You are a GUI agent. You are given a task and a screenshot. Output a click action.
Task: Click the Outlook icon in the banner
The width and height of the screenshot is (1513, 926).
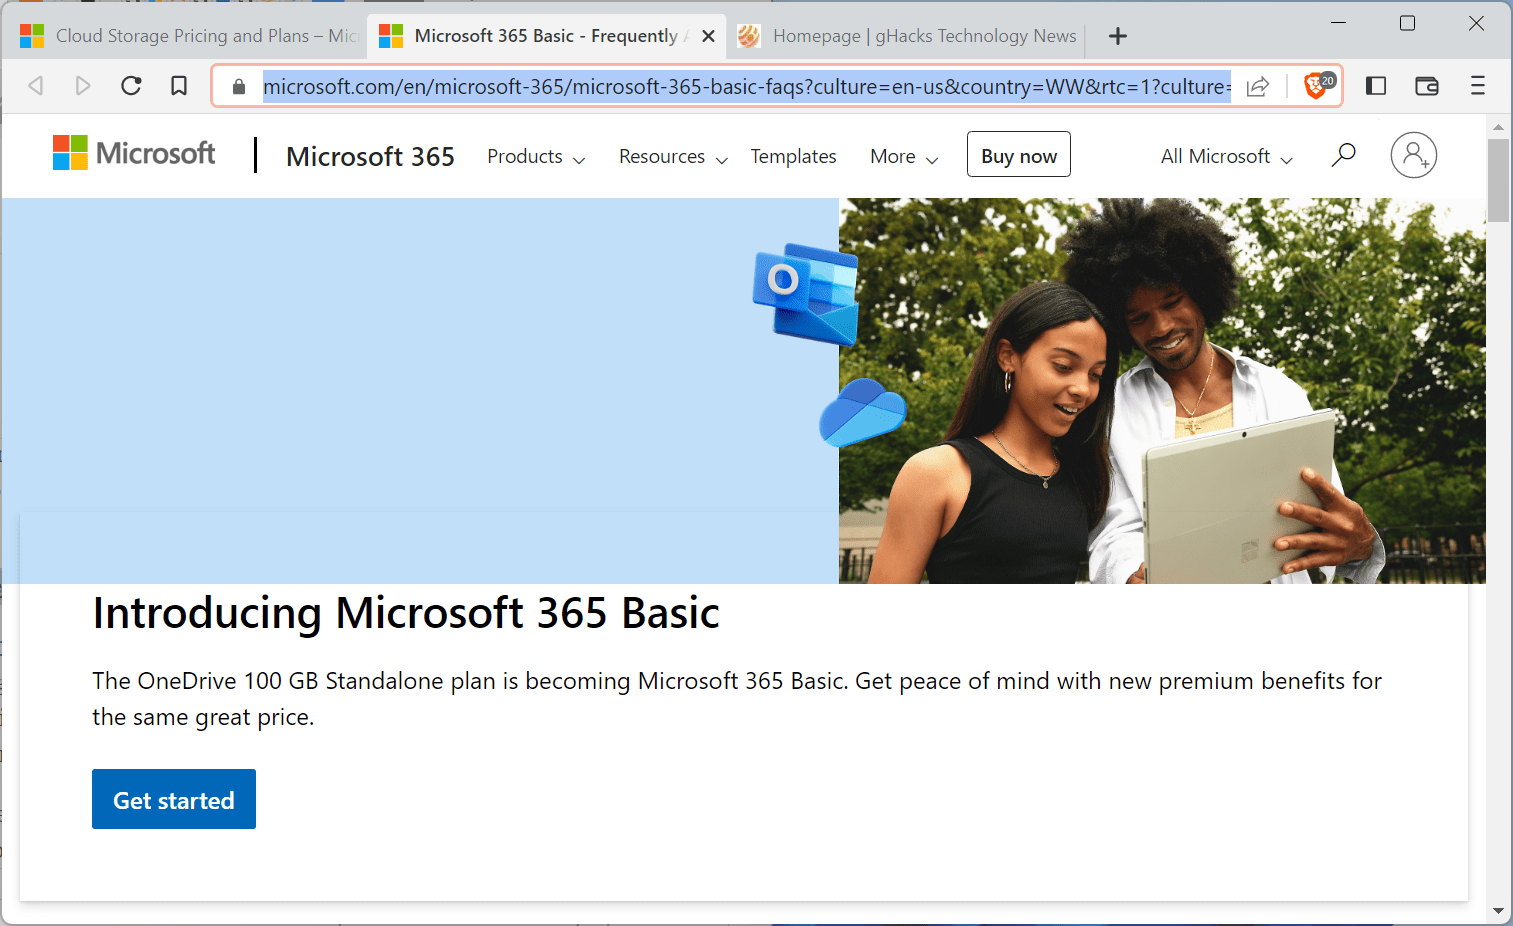[806, 293]
